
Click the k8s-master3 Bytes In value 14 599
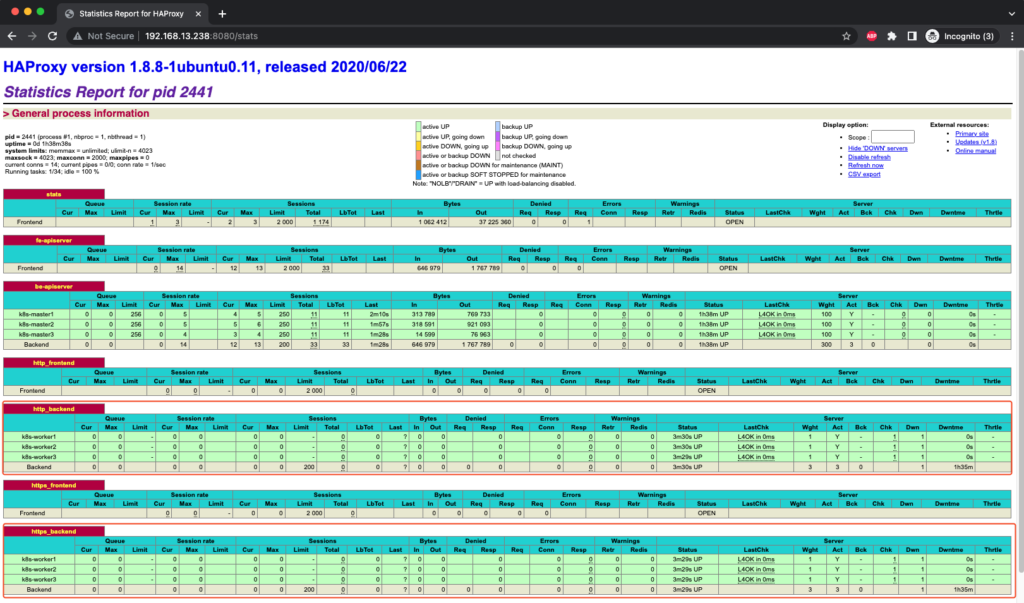pos(425,334)
